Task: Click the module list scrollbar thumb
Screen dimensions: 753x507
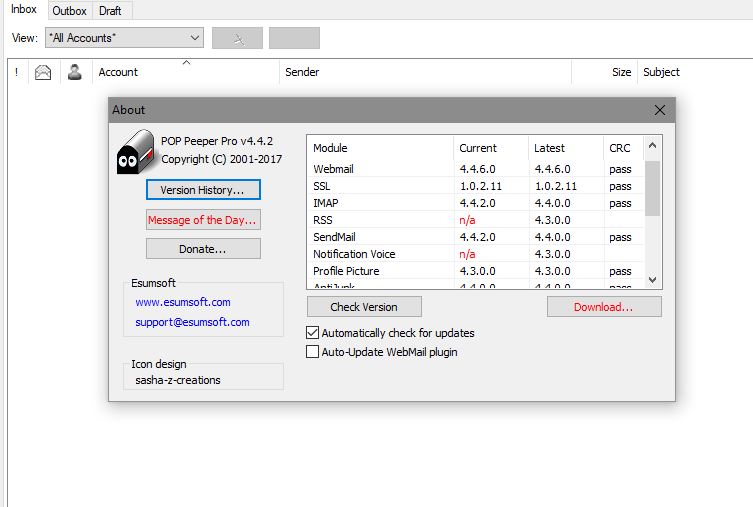Action: [652, 188]
